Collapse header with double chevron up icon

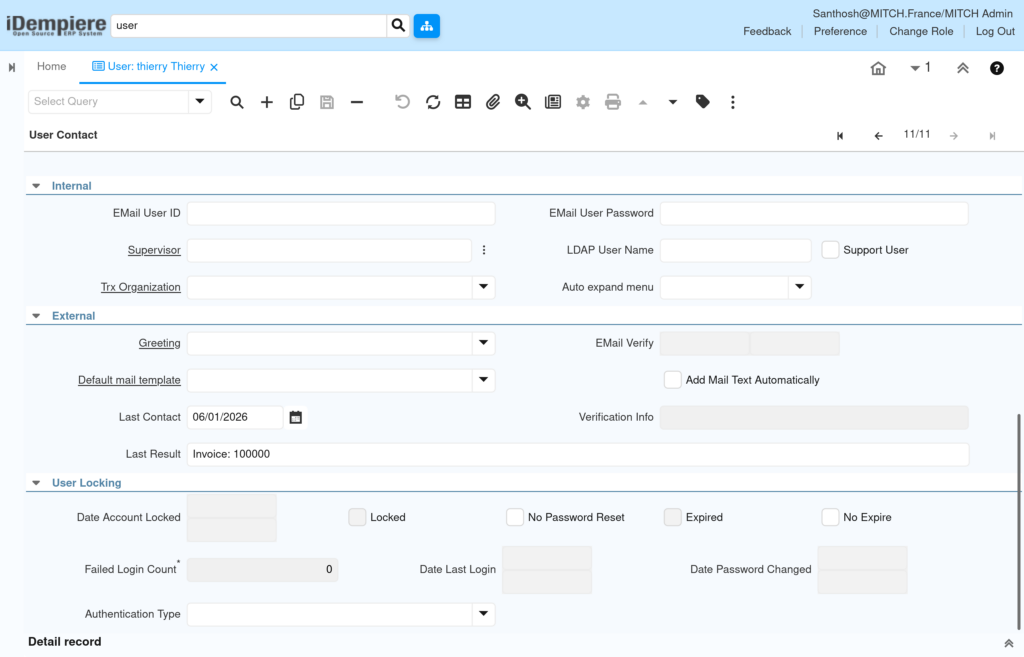tap(963, 68)
